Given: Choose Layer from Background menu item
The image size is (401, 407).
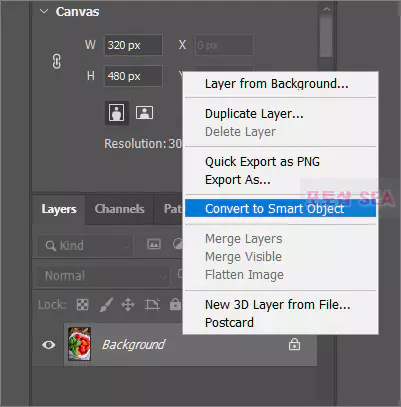Looking at the screenshot, I should (277, 84).
